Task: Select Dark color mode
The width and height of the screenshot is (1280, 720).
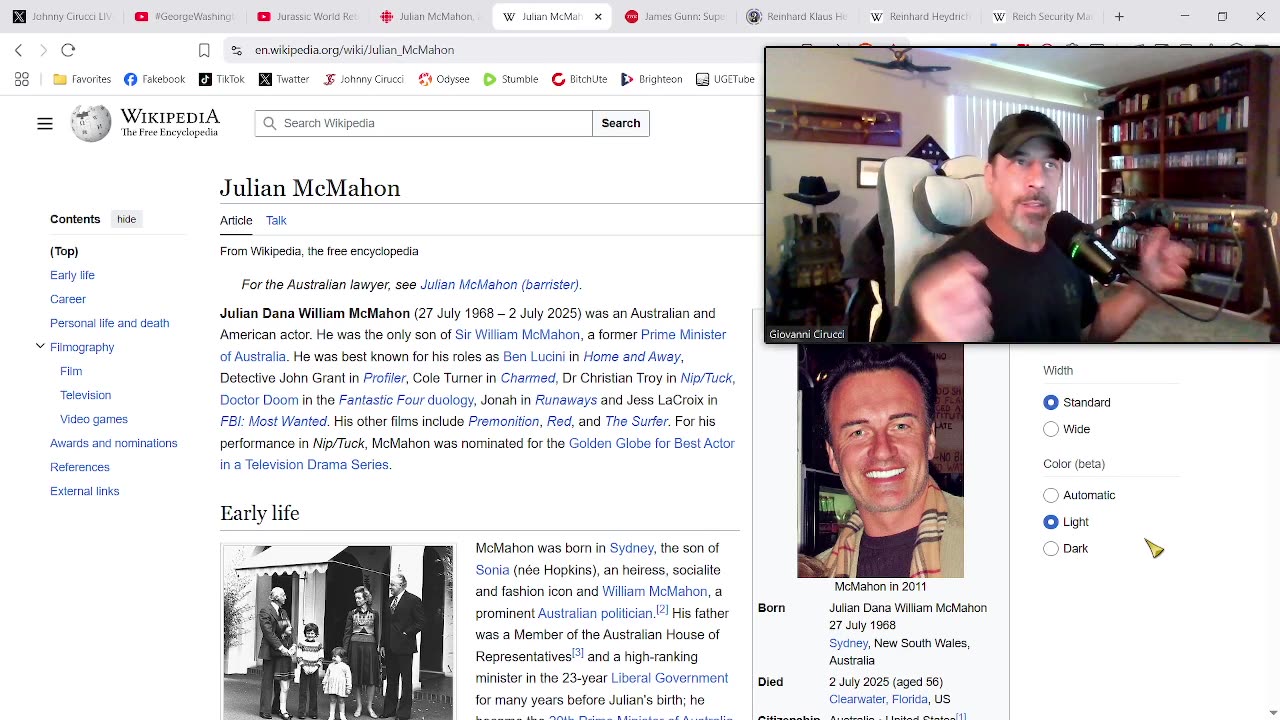Action: [x=1051, y=549]
